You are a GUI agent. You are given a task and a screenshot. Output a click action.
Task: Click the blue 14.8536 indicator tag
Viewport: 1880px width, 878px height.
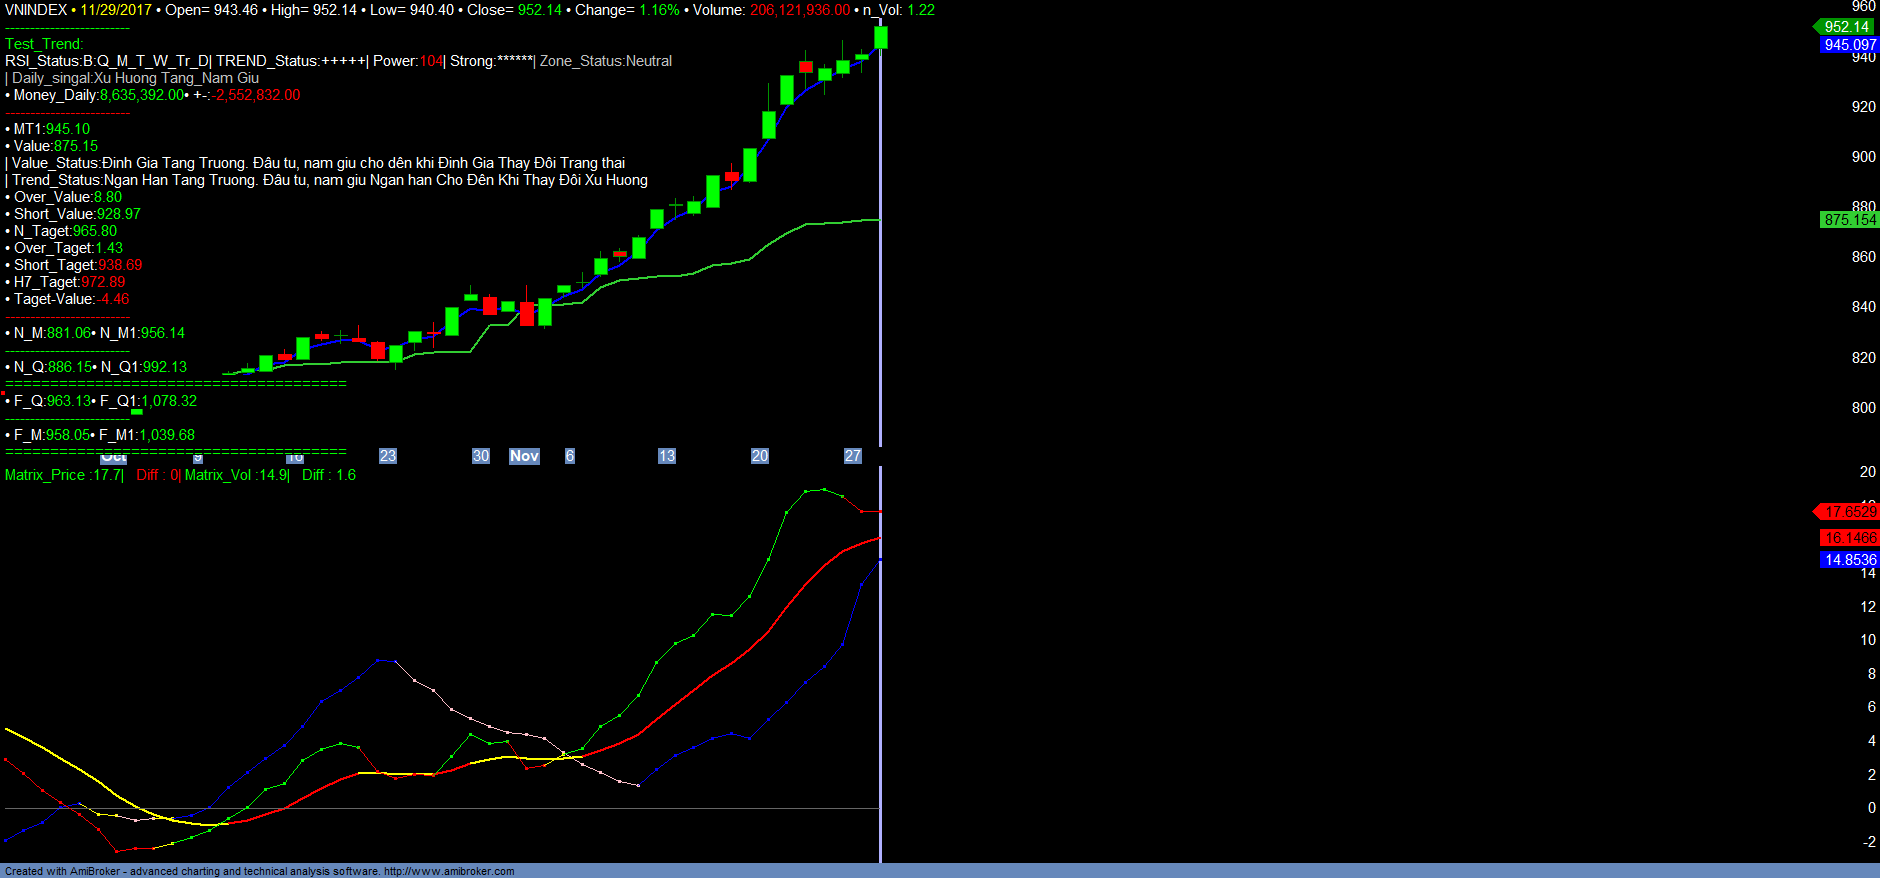coord(1849,560)
